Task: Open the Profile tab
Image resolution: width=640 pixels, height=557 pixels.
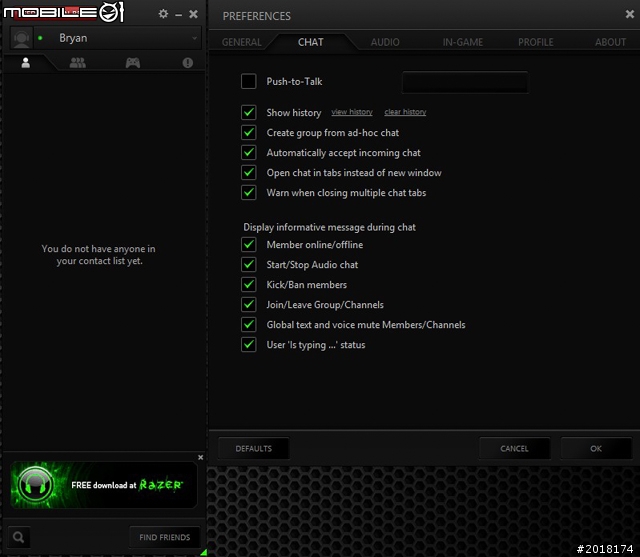Action: (x=536, y=42)
